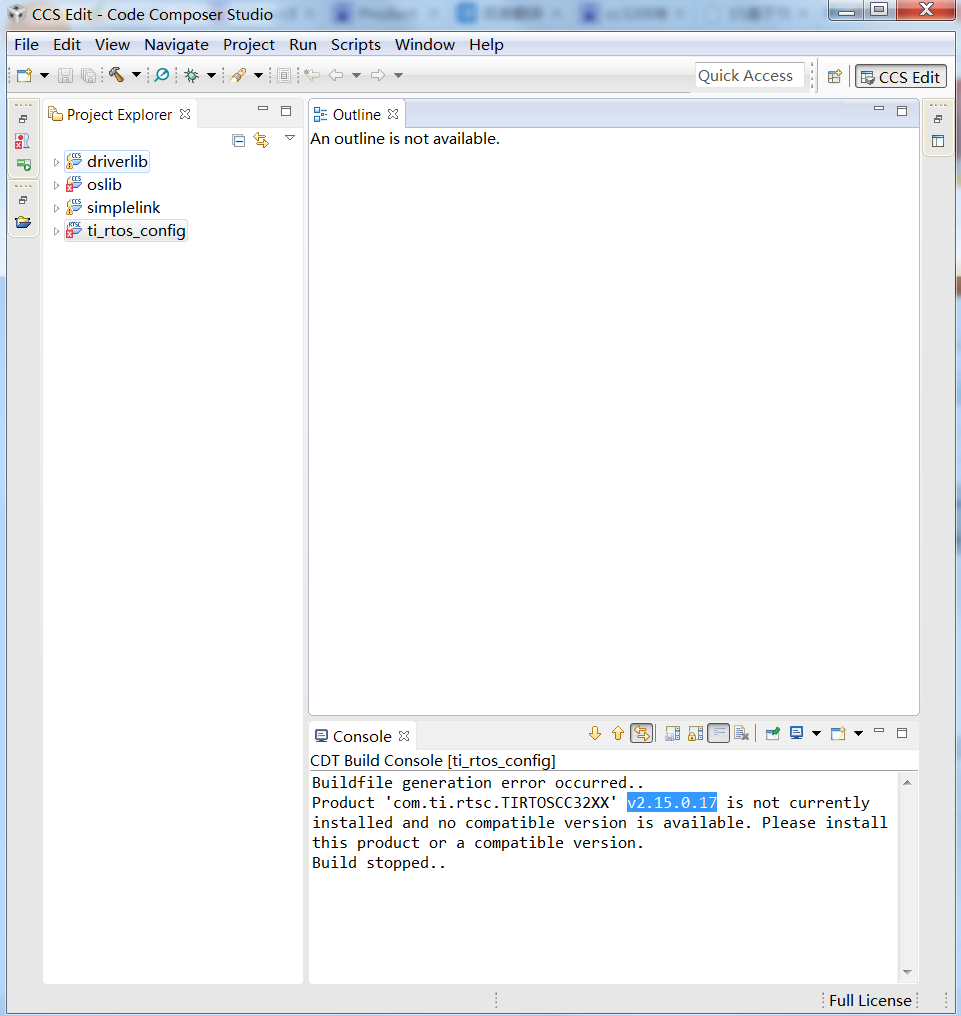Clear the Console output
The height and width of the screenshot is (1016, 961).
click(742, 733)
